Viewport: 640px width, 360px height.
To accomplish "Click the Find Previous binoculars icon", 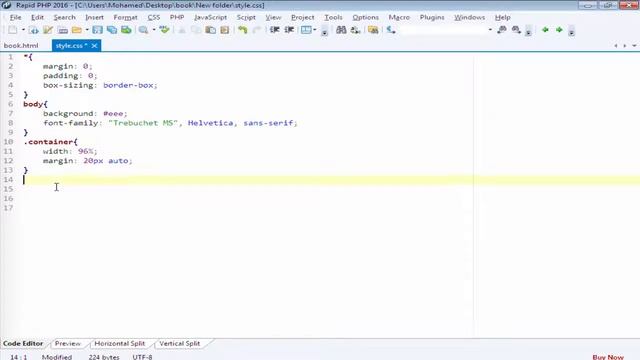I will click(502, 30).
